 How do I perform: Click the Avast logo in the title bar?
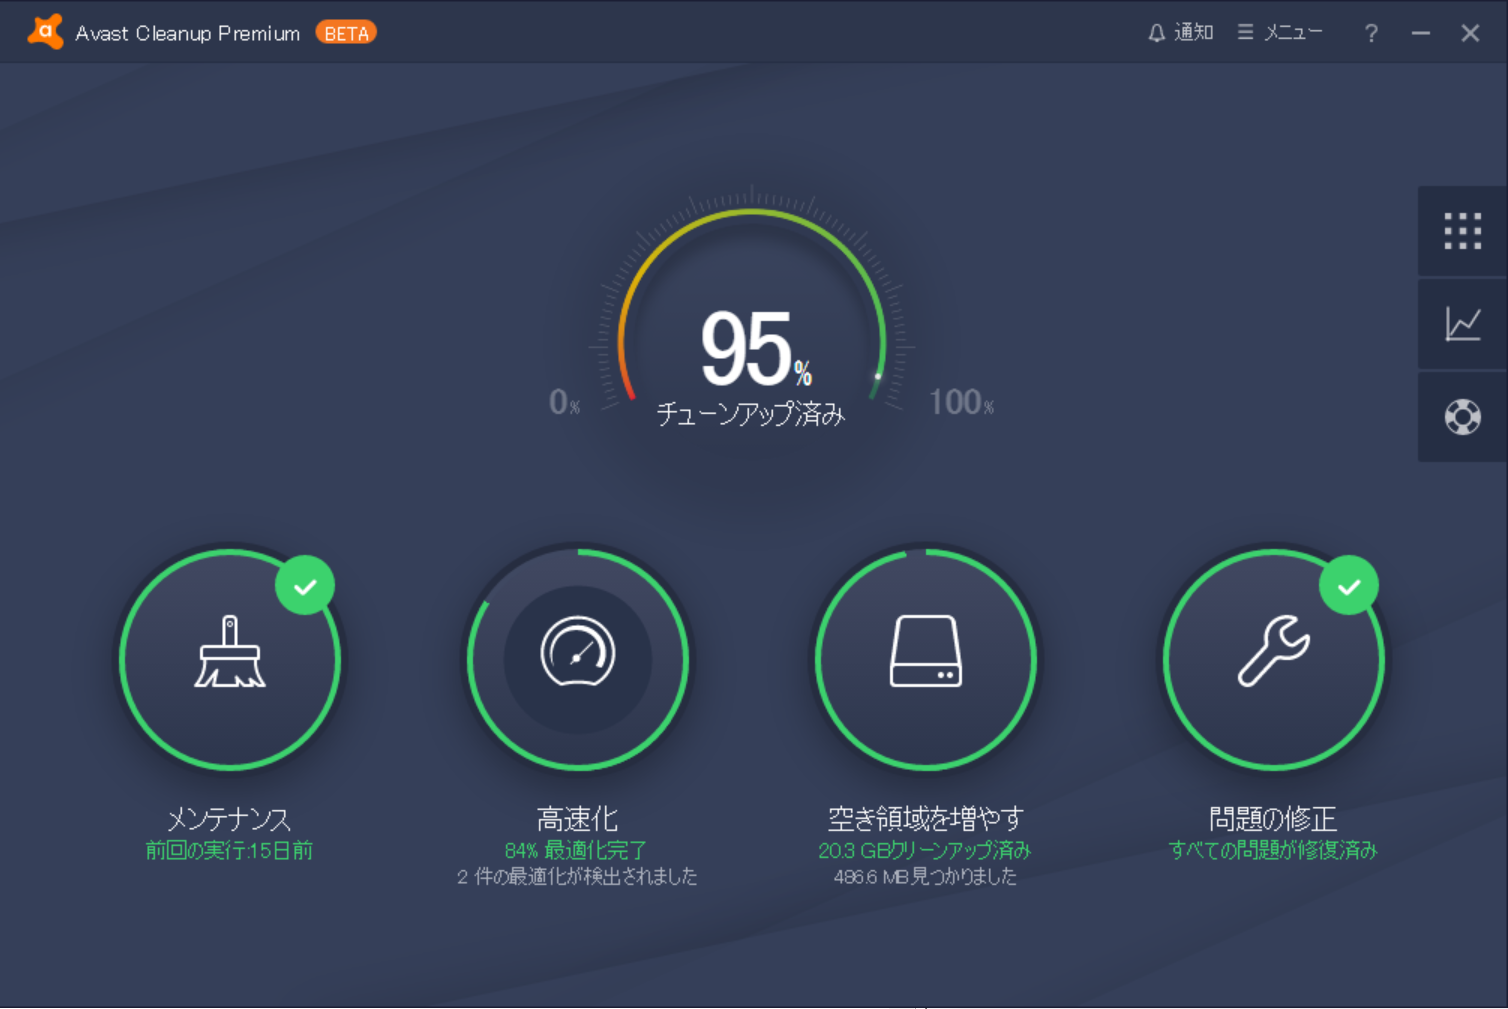pyautogui.click(x=44, y=31)
